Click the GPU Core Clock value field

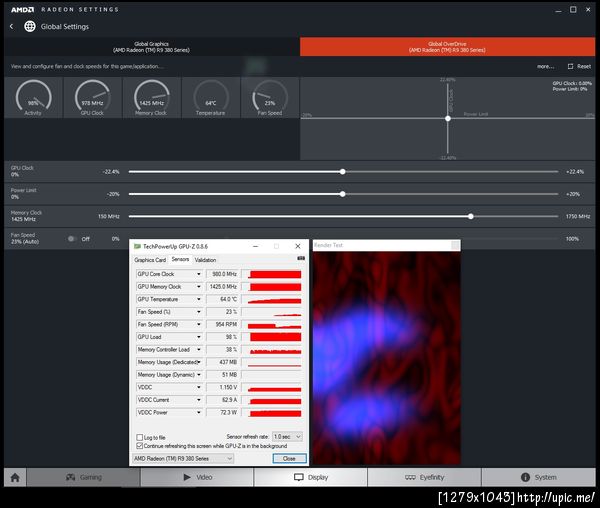223,274
